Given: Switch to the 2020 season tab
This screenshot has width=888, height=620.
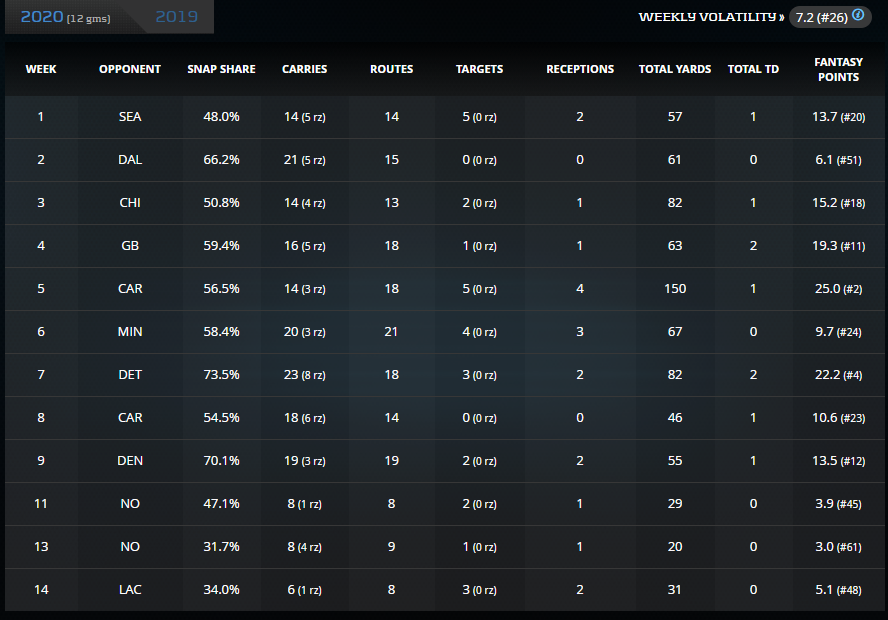Looking at the screenshot, I should click(x=66, y=17).
